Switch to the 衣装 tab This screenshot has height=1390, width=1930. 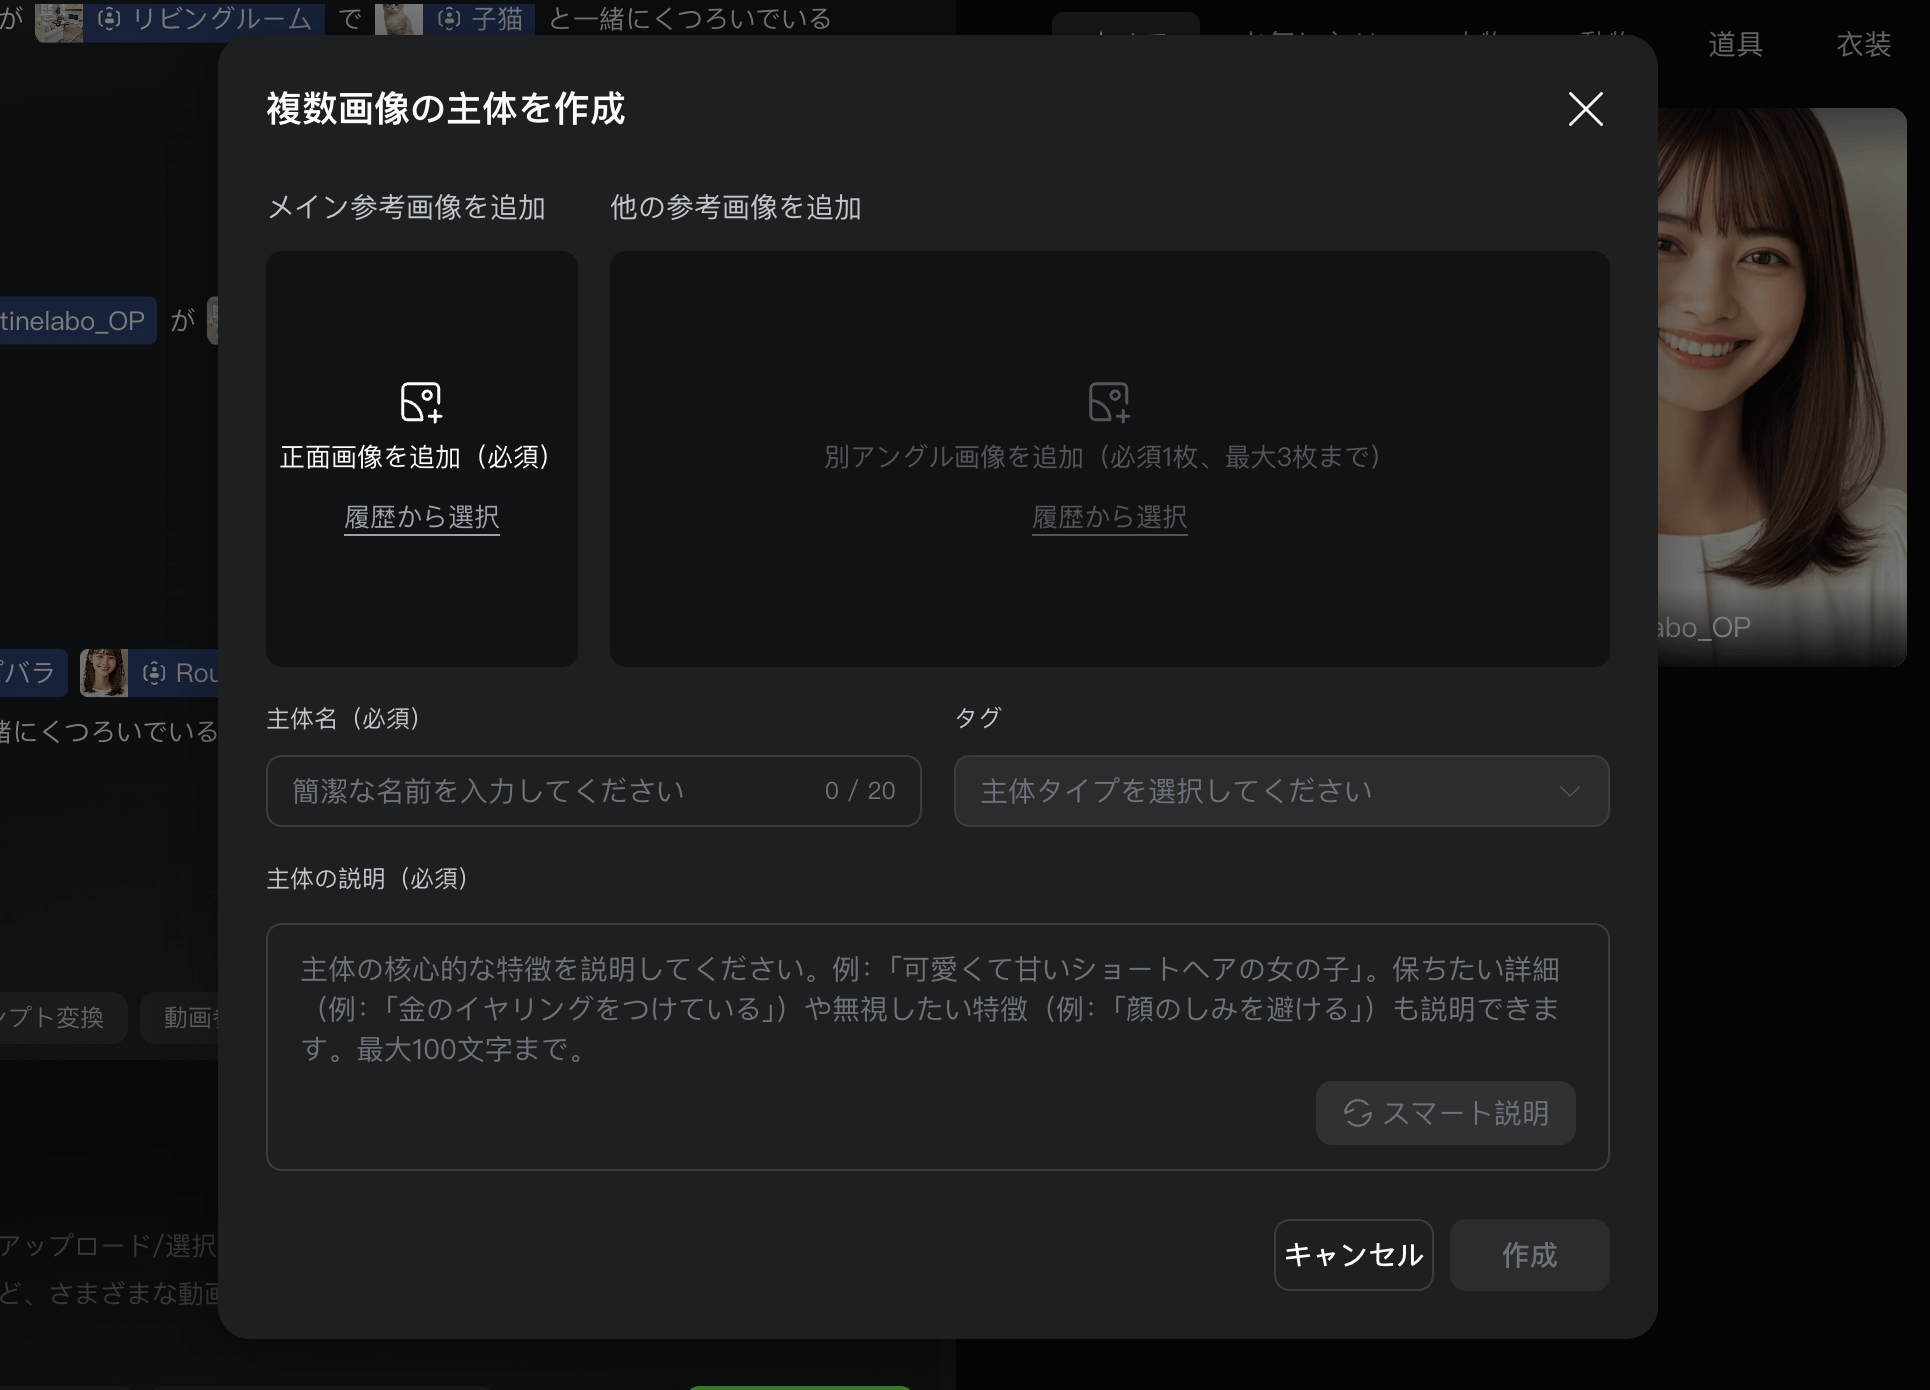pyautogui.click(x=1866, y=44)
